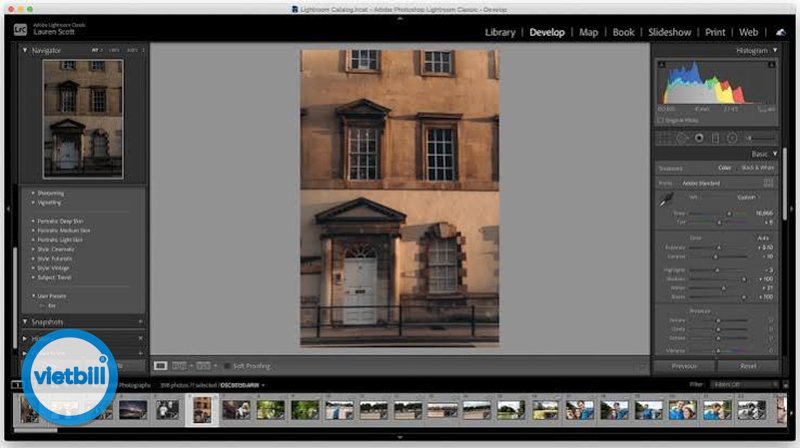Expand the Style: Cinematic preset group
The image size is (800, 448).
point(33,249)
